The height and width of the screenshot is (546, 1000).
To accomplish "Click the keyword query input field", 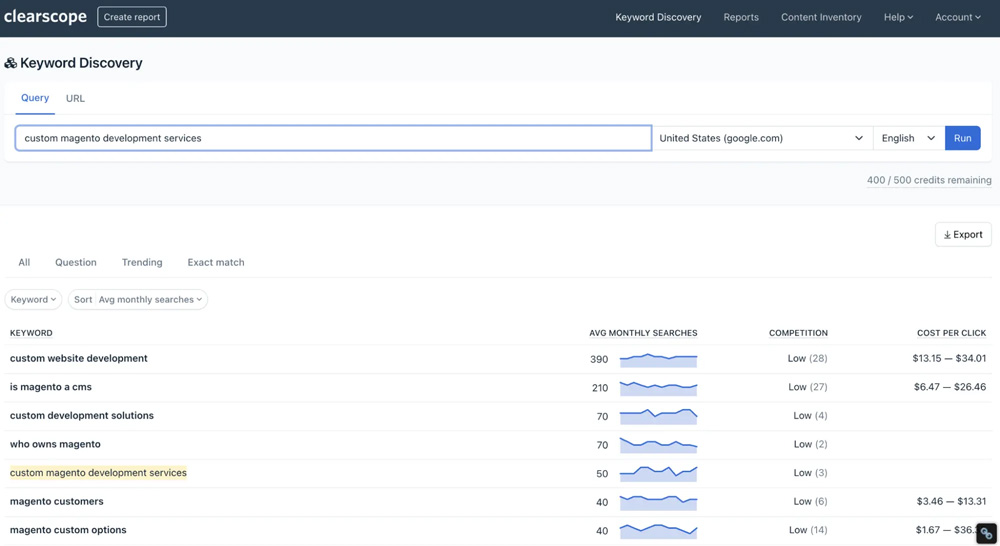I will pos(333,138).
